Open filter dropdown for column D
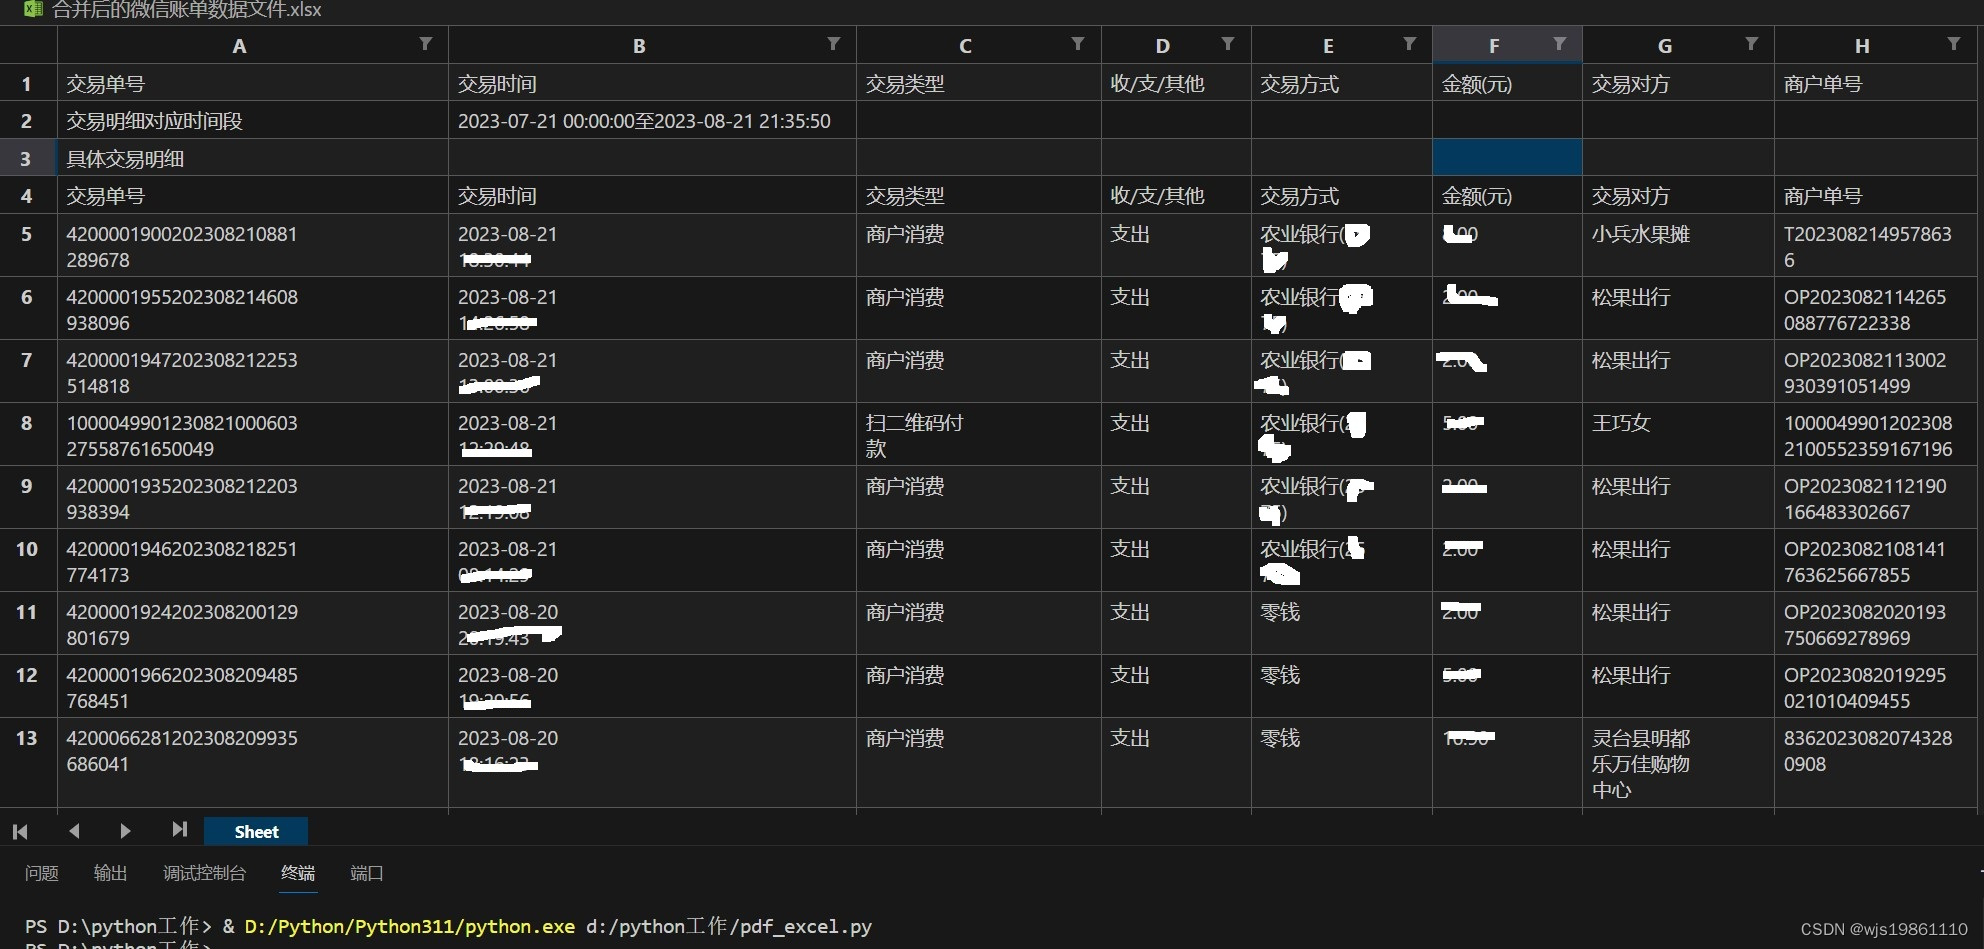1984x949 pixels. tap(1228, 44)
